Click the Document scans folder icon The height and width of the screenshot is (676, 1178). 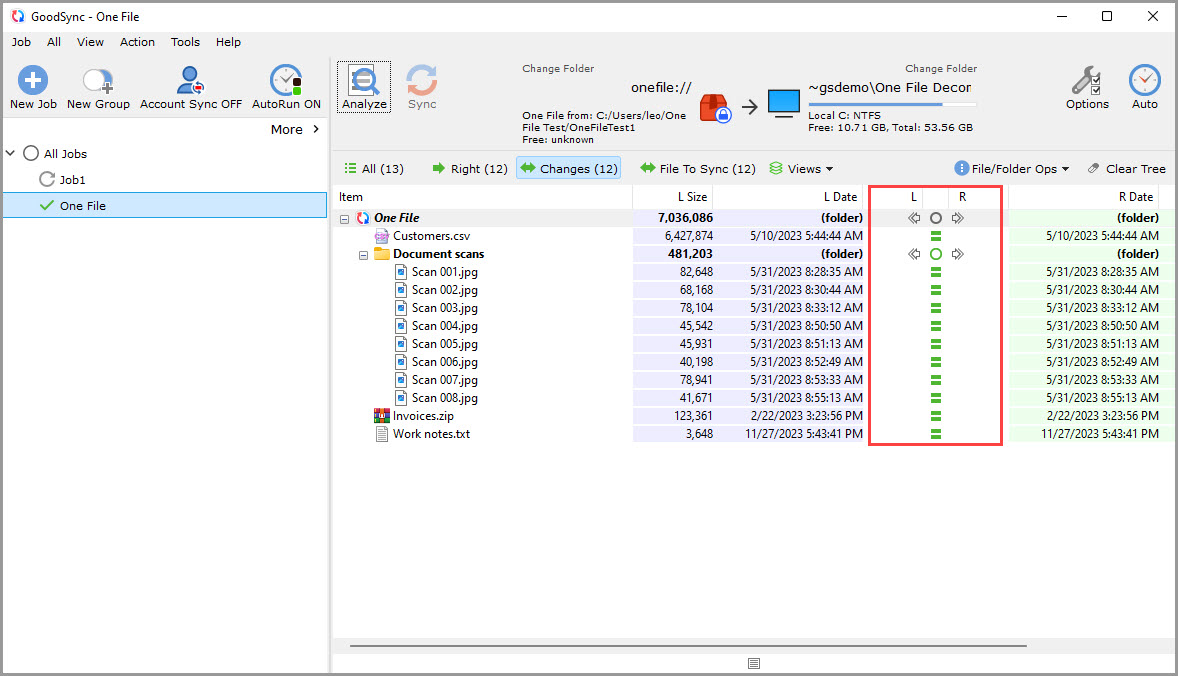pyautogui.click(x=382, y=254)
